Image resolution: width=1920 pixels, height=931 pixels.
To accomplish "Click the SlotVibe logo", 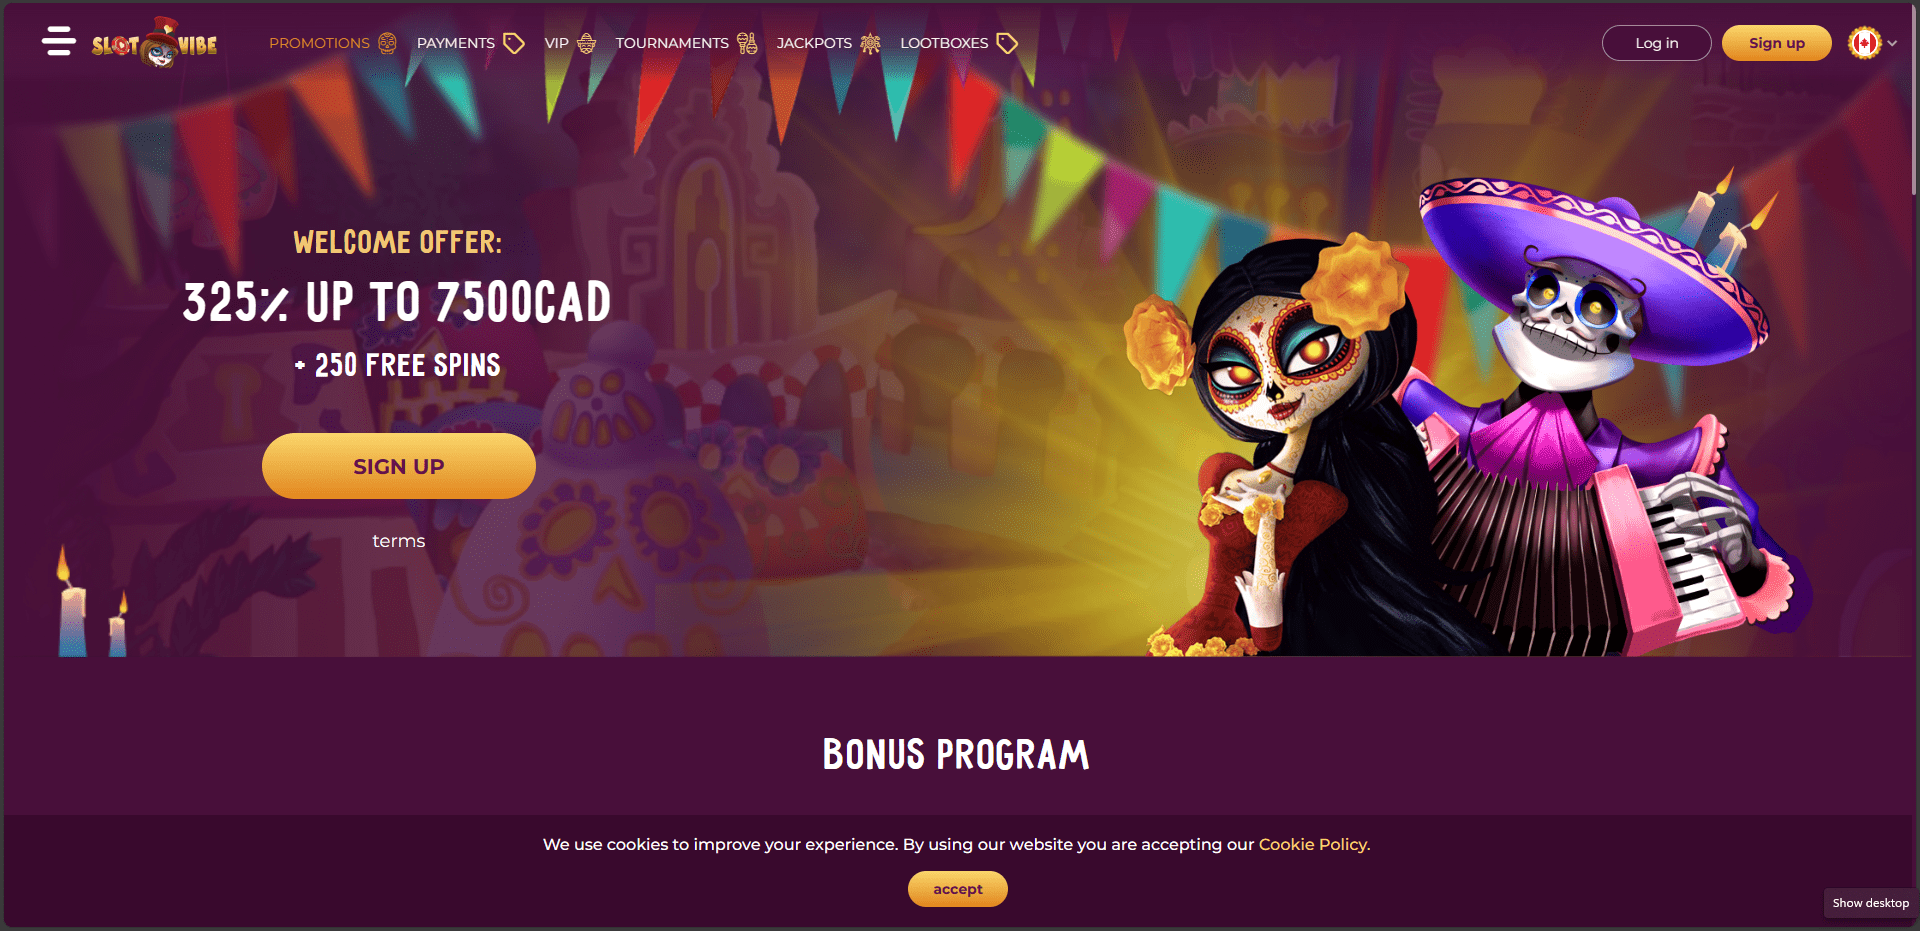I will pos(155,43).
